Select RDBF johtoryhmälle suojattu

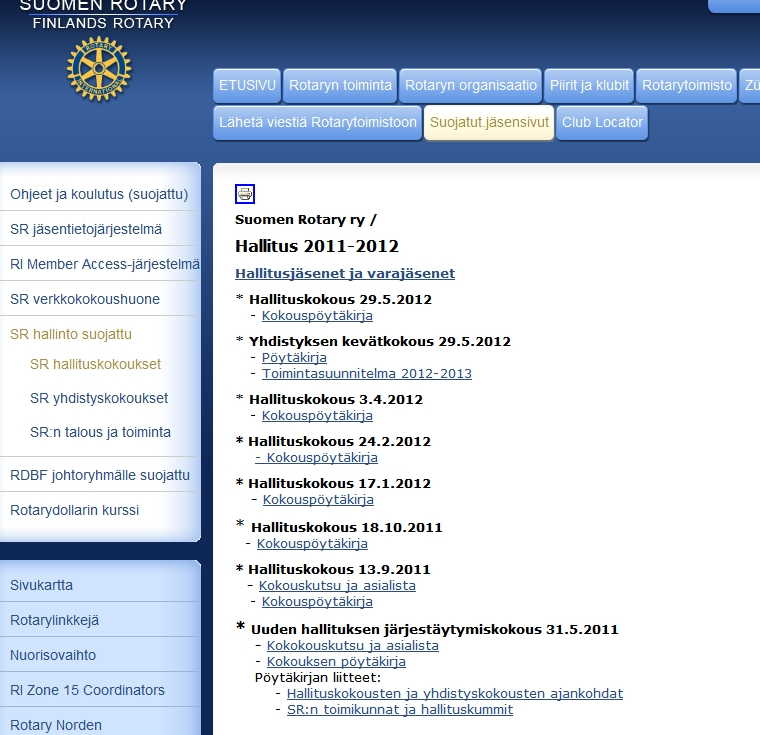tap(99, 475)
